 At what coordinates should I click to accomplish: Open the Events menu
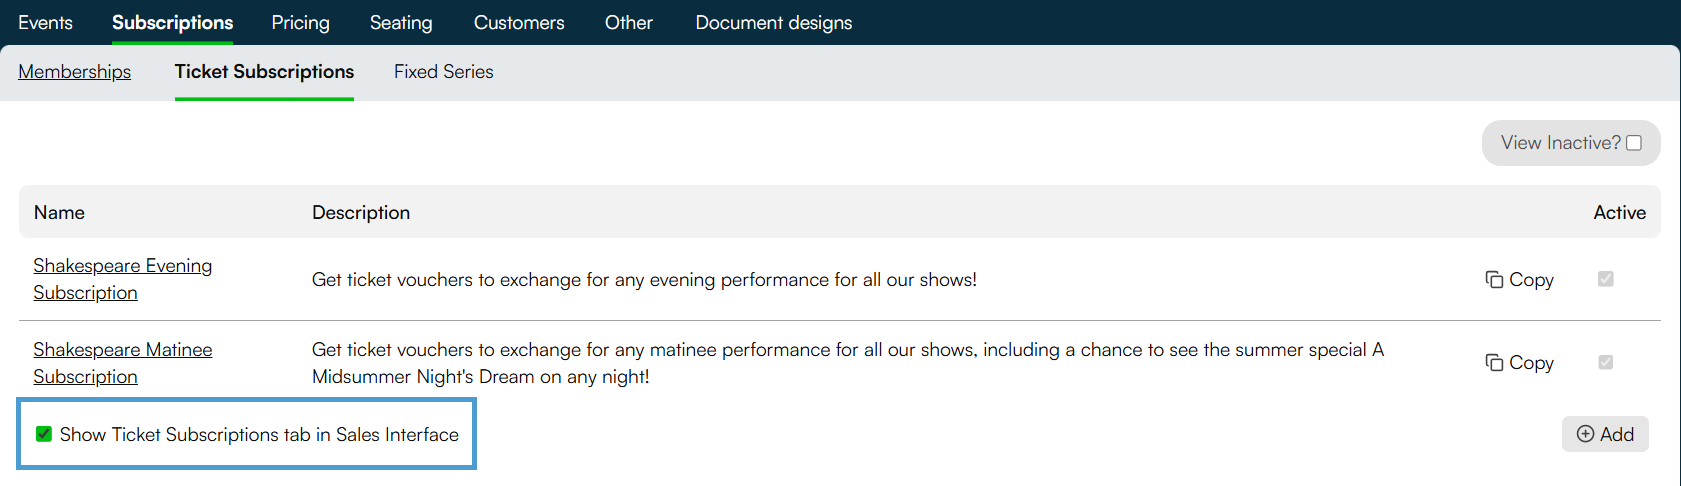click(45, 22)
